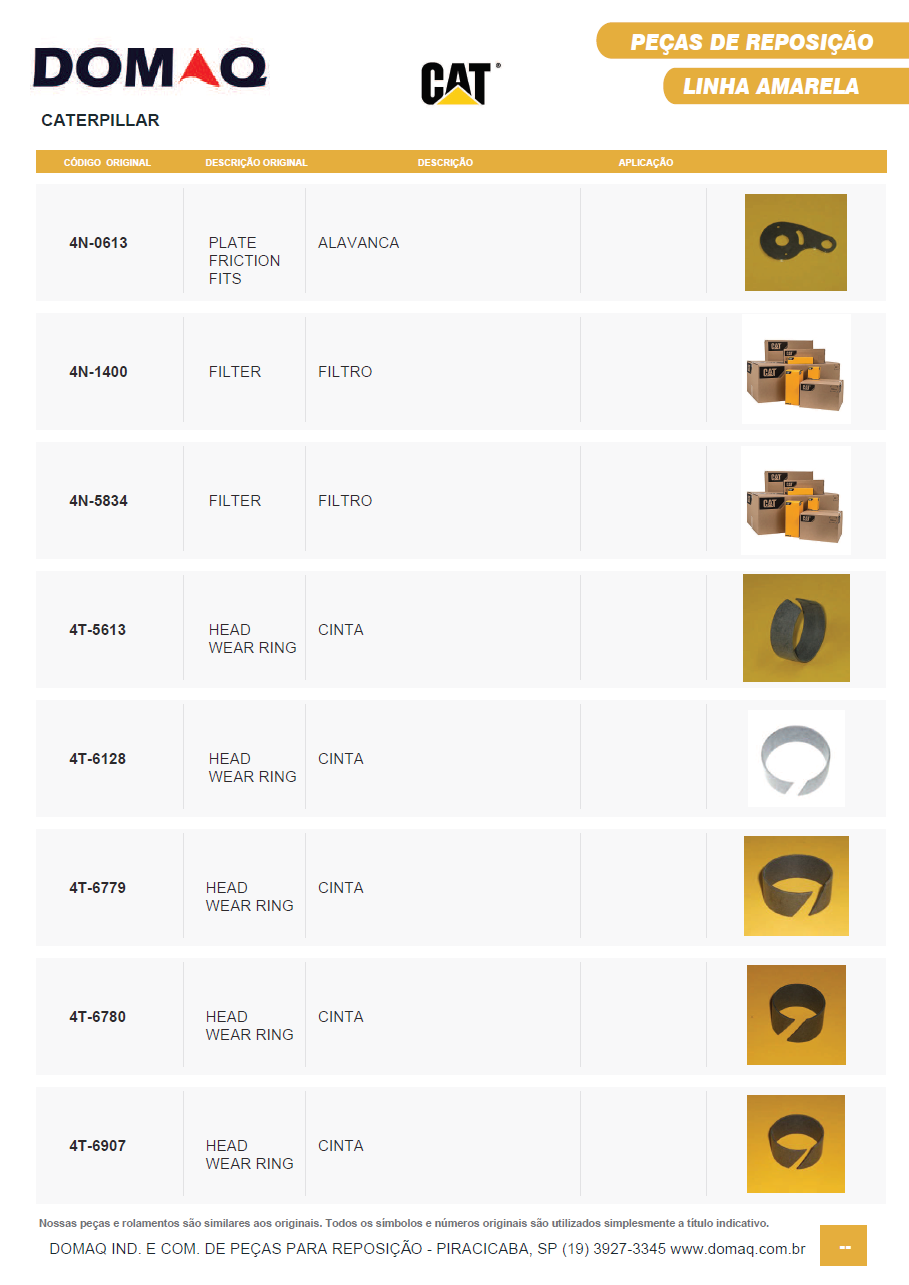The height and width of the screenshot is (1285, 909).
Task: Click the CATERPILLAR heading text
Action: point(100,121)
